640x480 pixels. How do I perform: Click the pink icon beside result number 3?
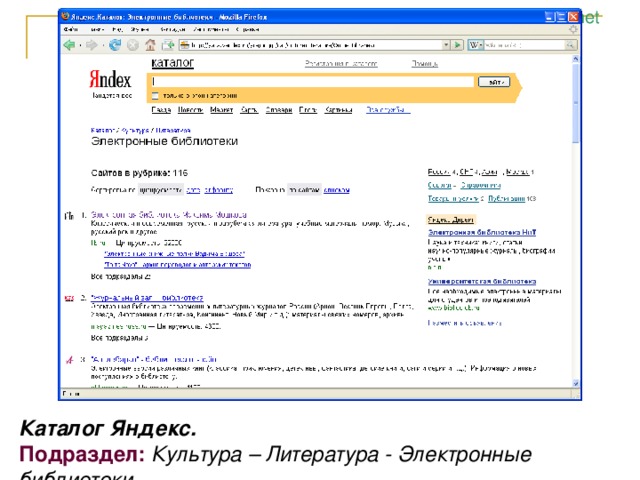pos(70,360)
